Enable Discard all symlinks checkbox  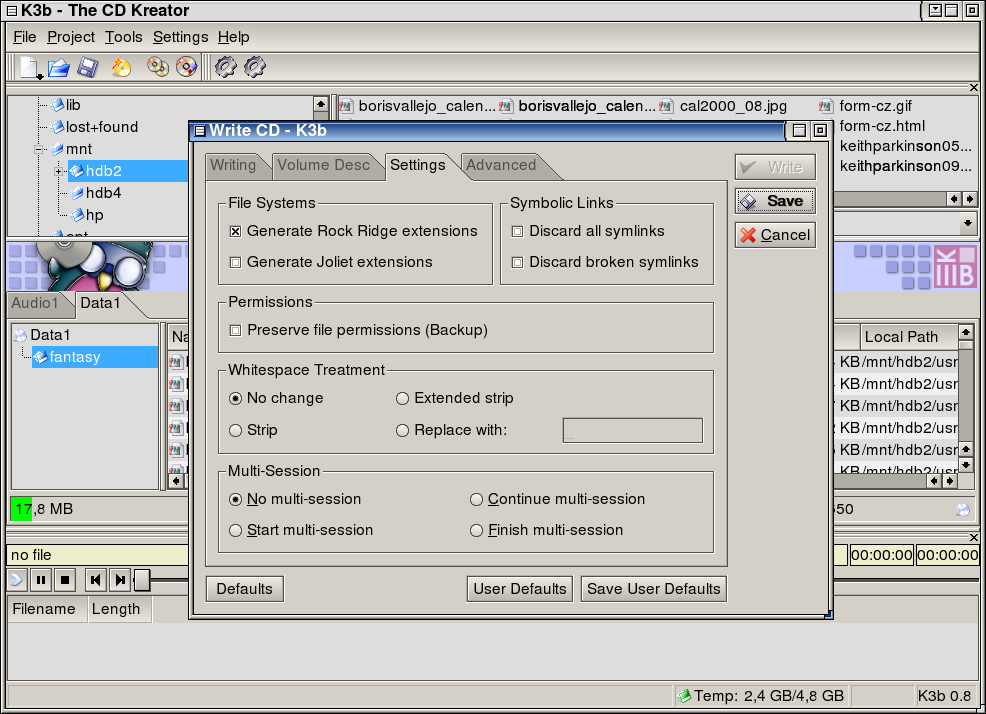point(518,231)
